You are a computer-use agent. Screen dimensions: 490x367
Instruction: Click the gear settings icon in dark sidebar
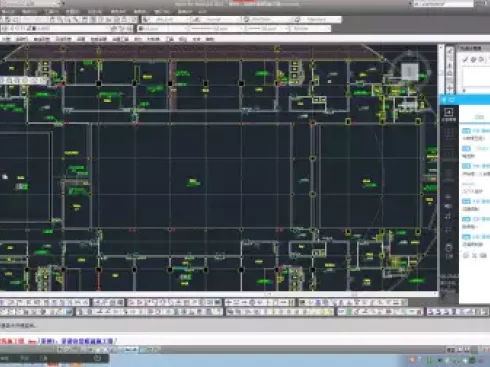click(449, 248)
